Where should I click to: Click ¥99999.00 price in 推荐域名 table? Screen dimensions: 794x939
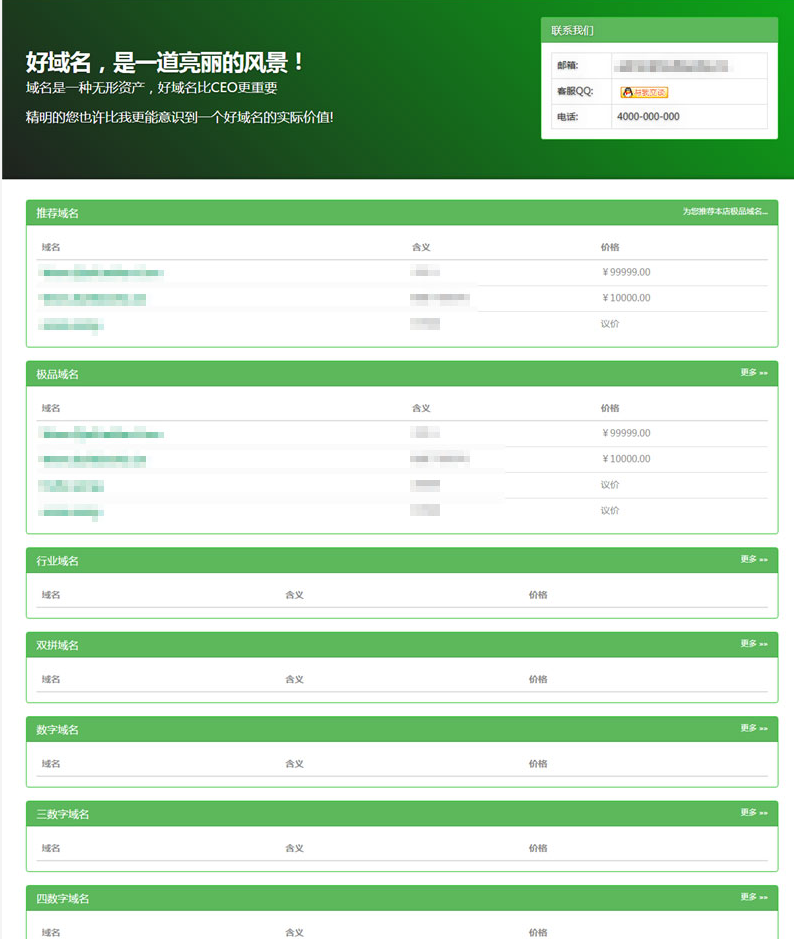[x=626, y=272]
